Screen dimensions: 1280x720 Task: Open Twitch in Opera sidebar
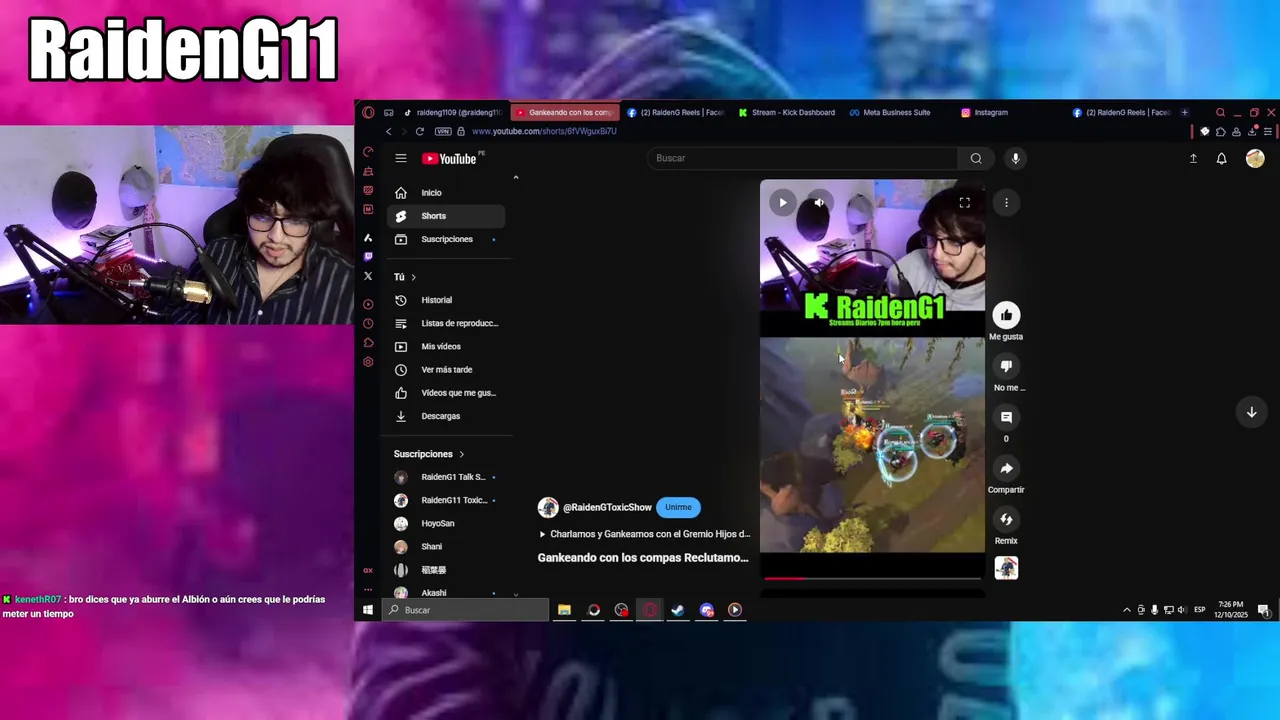368,257
